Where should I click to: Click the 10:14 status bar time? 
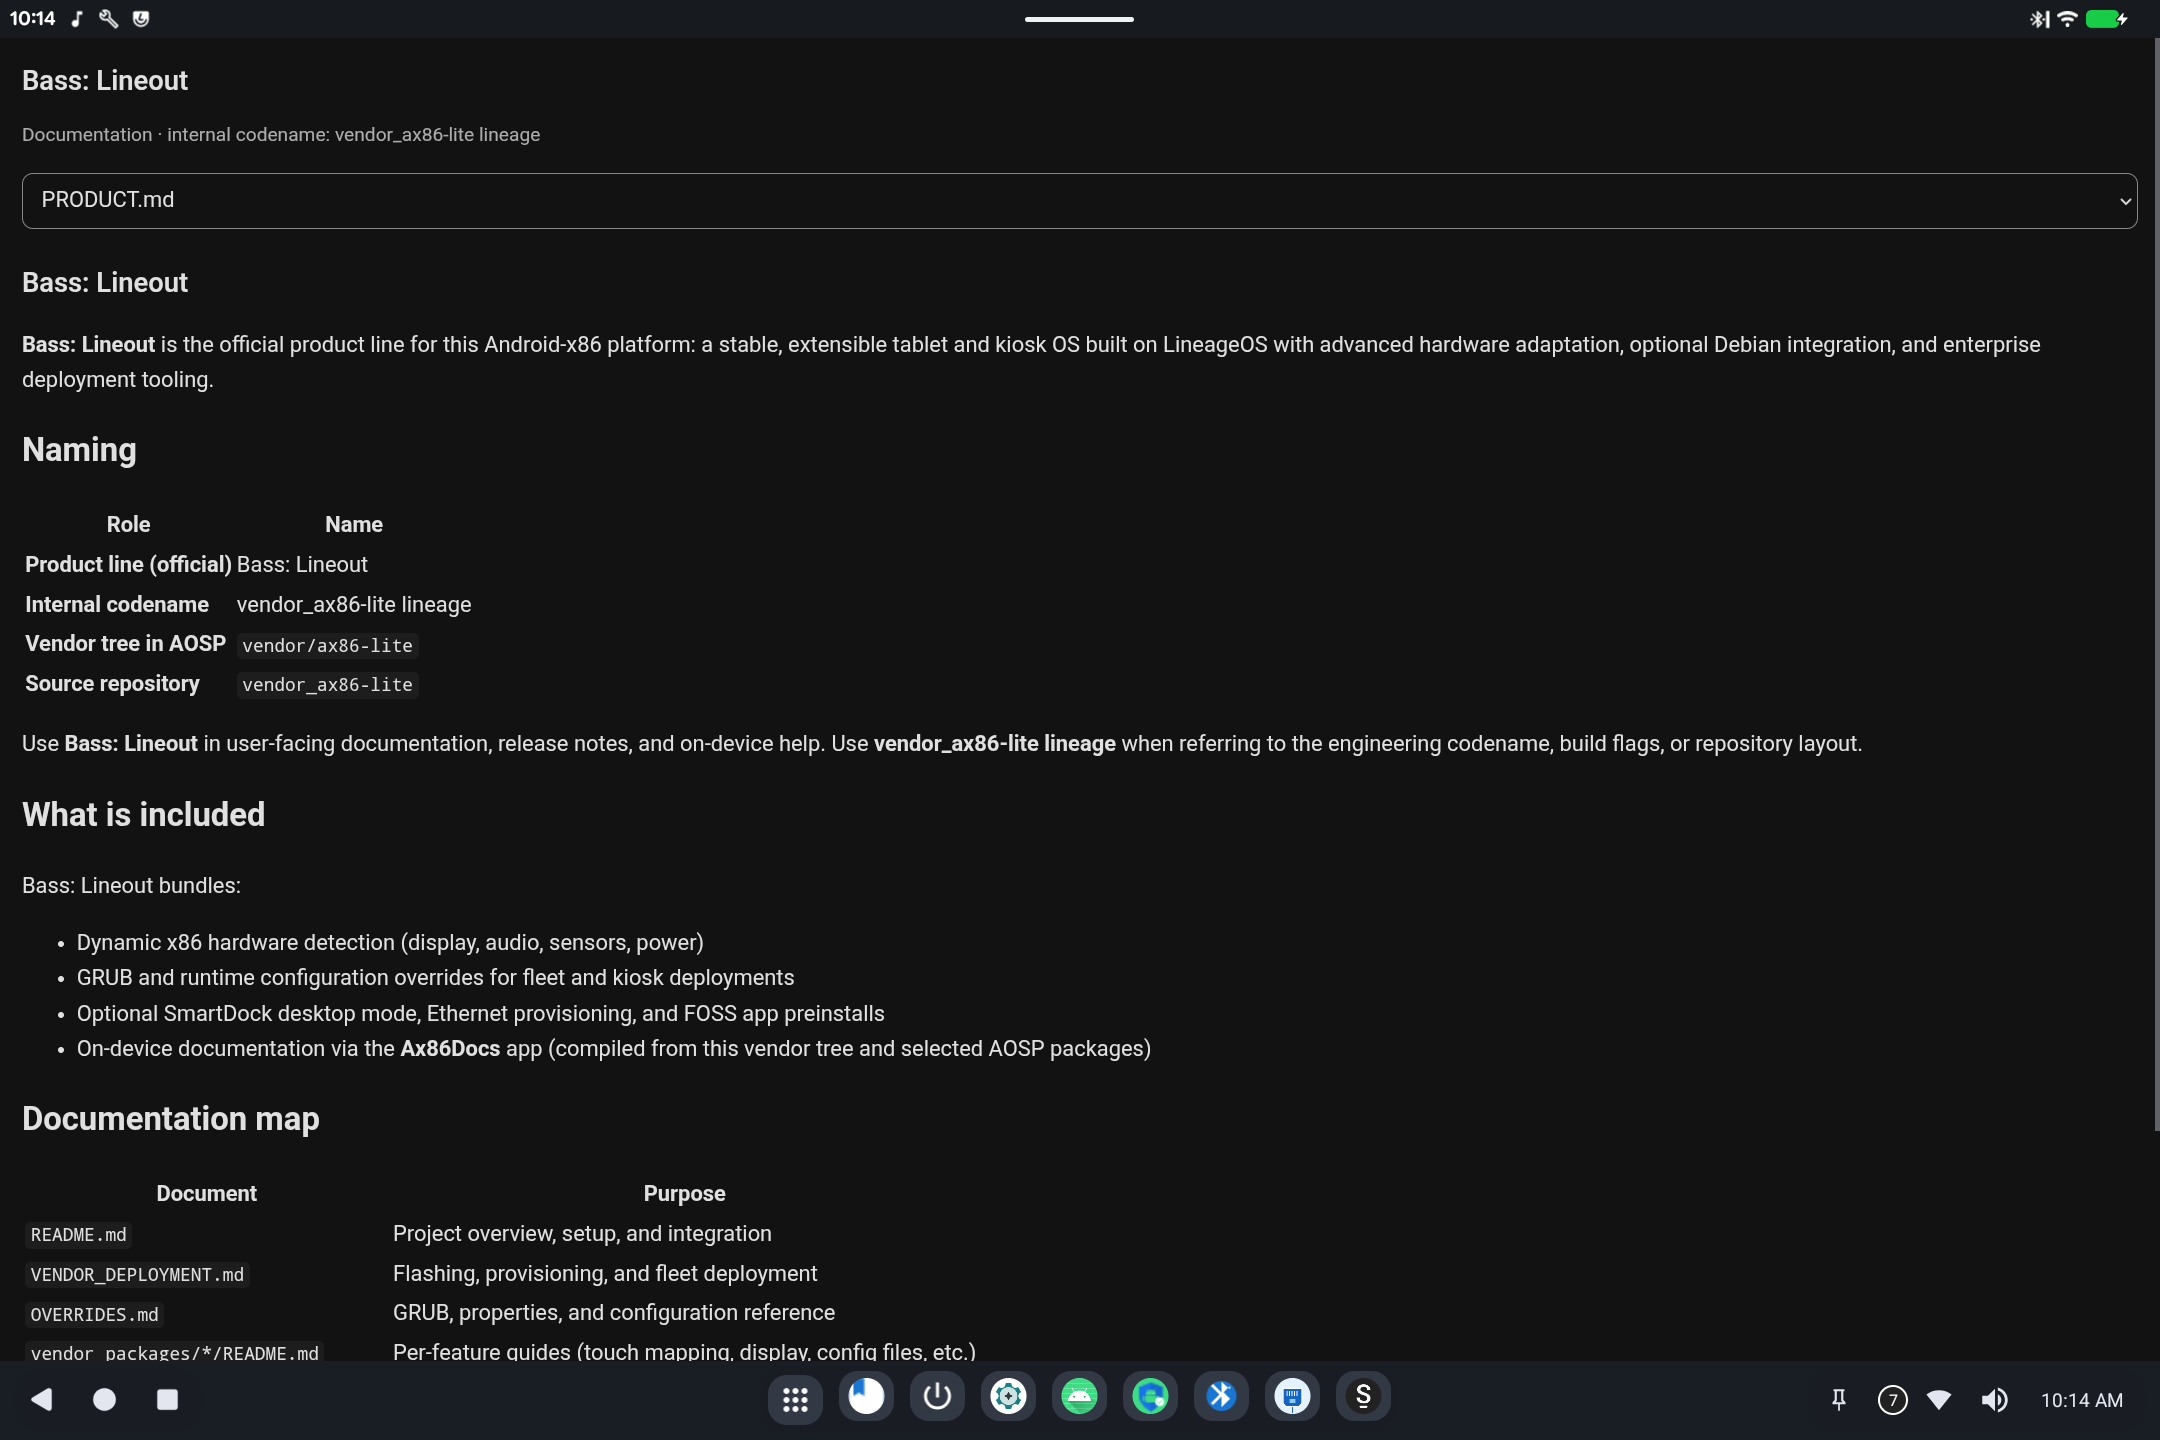32,19
